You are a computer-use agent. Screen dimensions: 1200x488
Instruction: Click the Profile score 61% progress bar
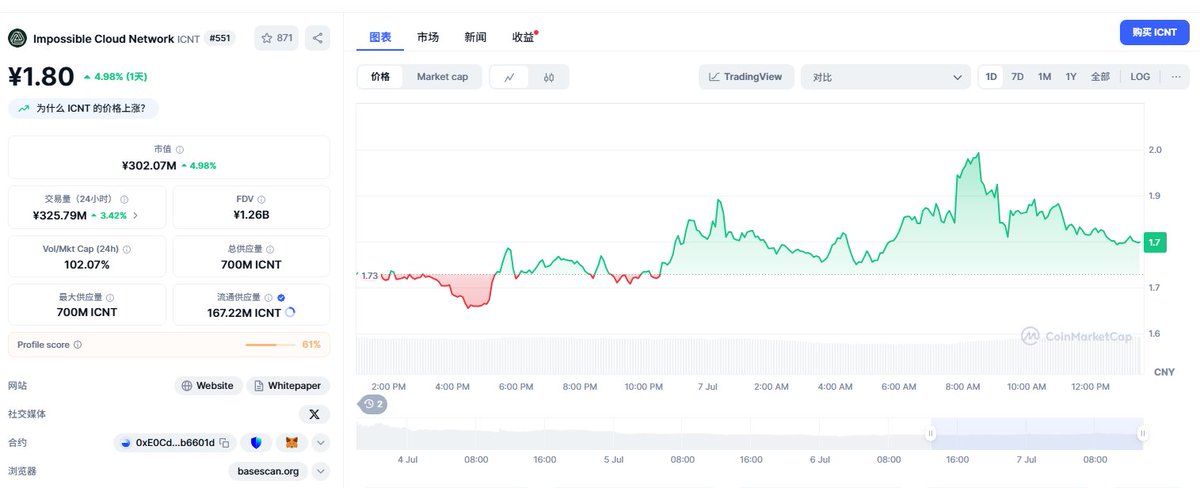pos(269,344)
